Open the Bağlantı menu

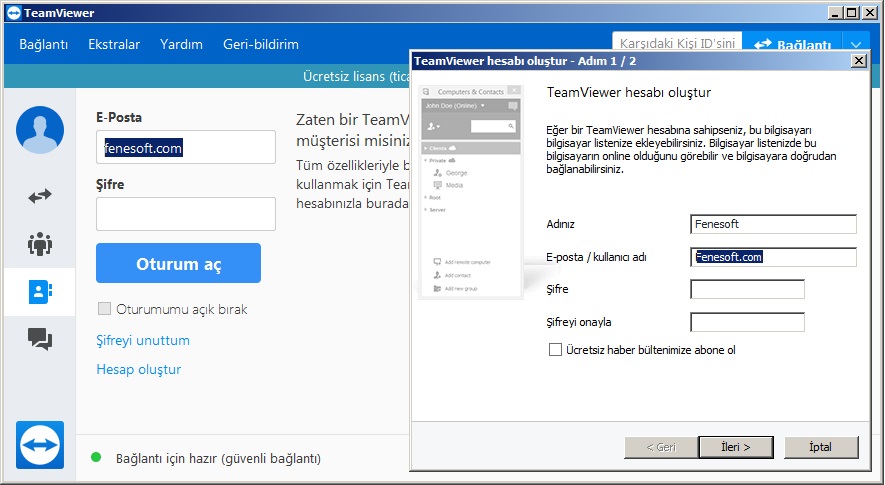coord(43,44)
